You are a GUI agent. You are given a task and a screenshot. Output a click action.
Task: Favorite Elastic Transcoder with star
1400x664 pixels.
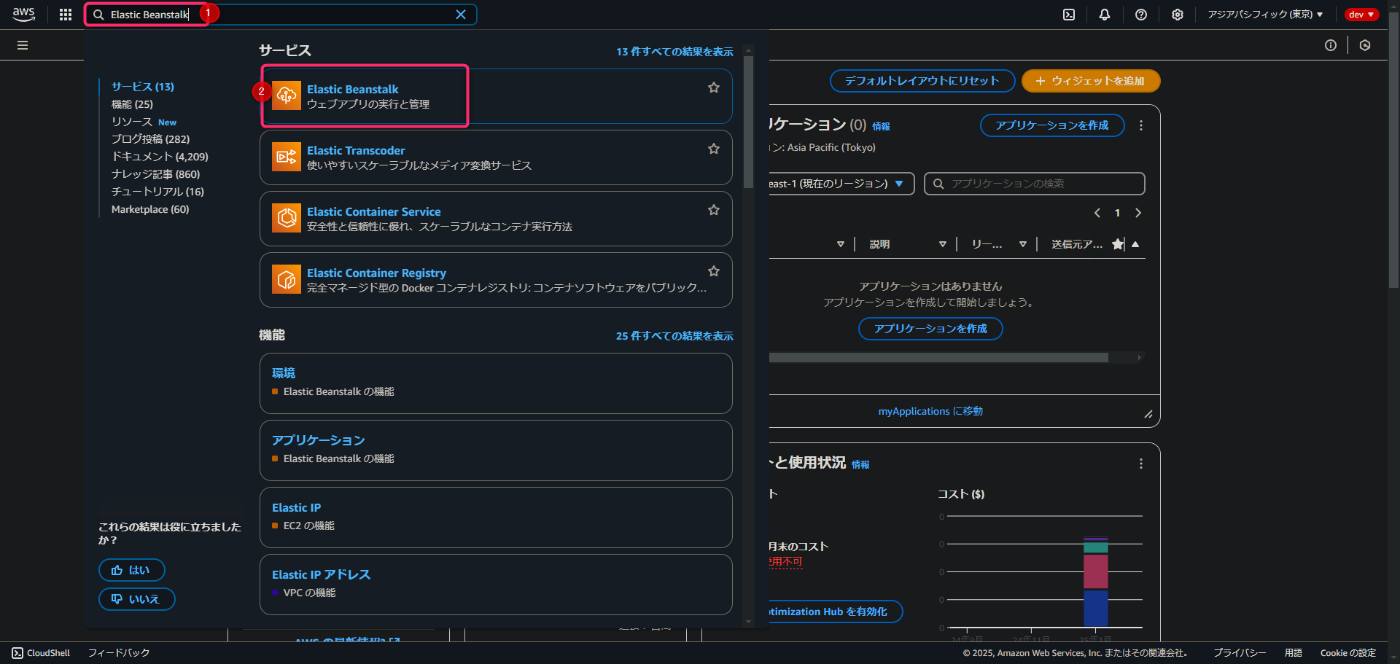(714, 149)
